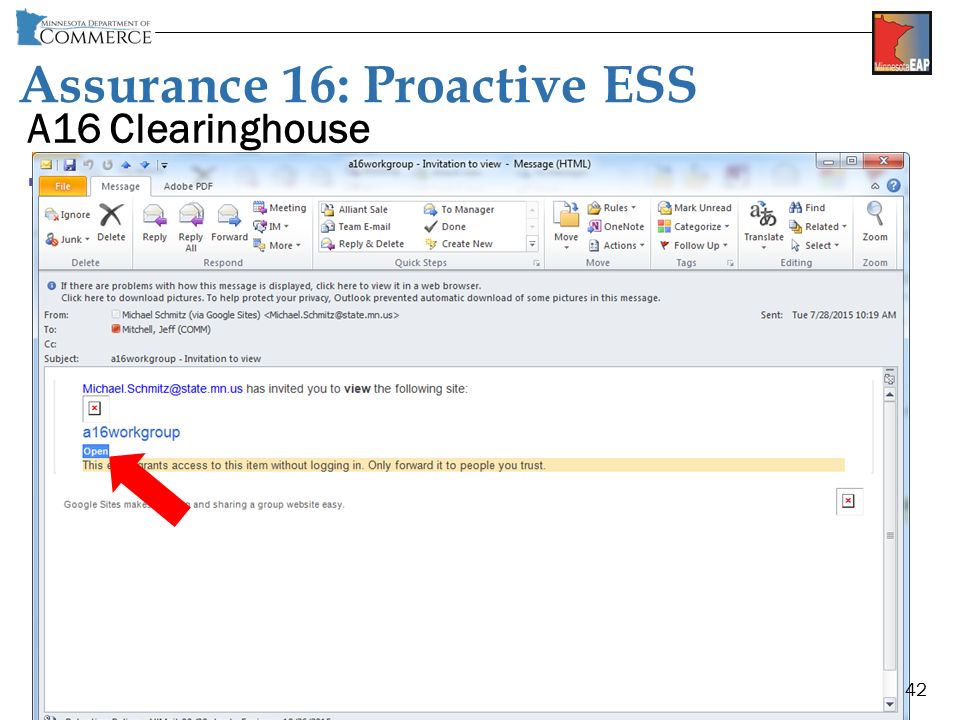
Task: Click the message vertical scrollbar thumb
Action: [x=890, y=536]
